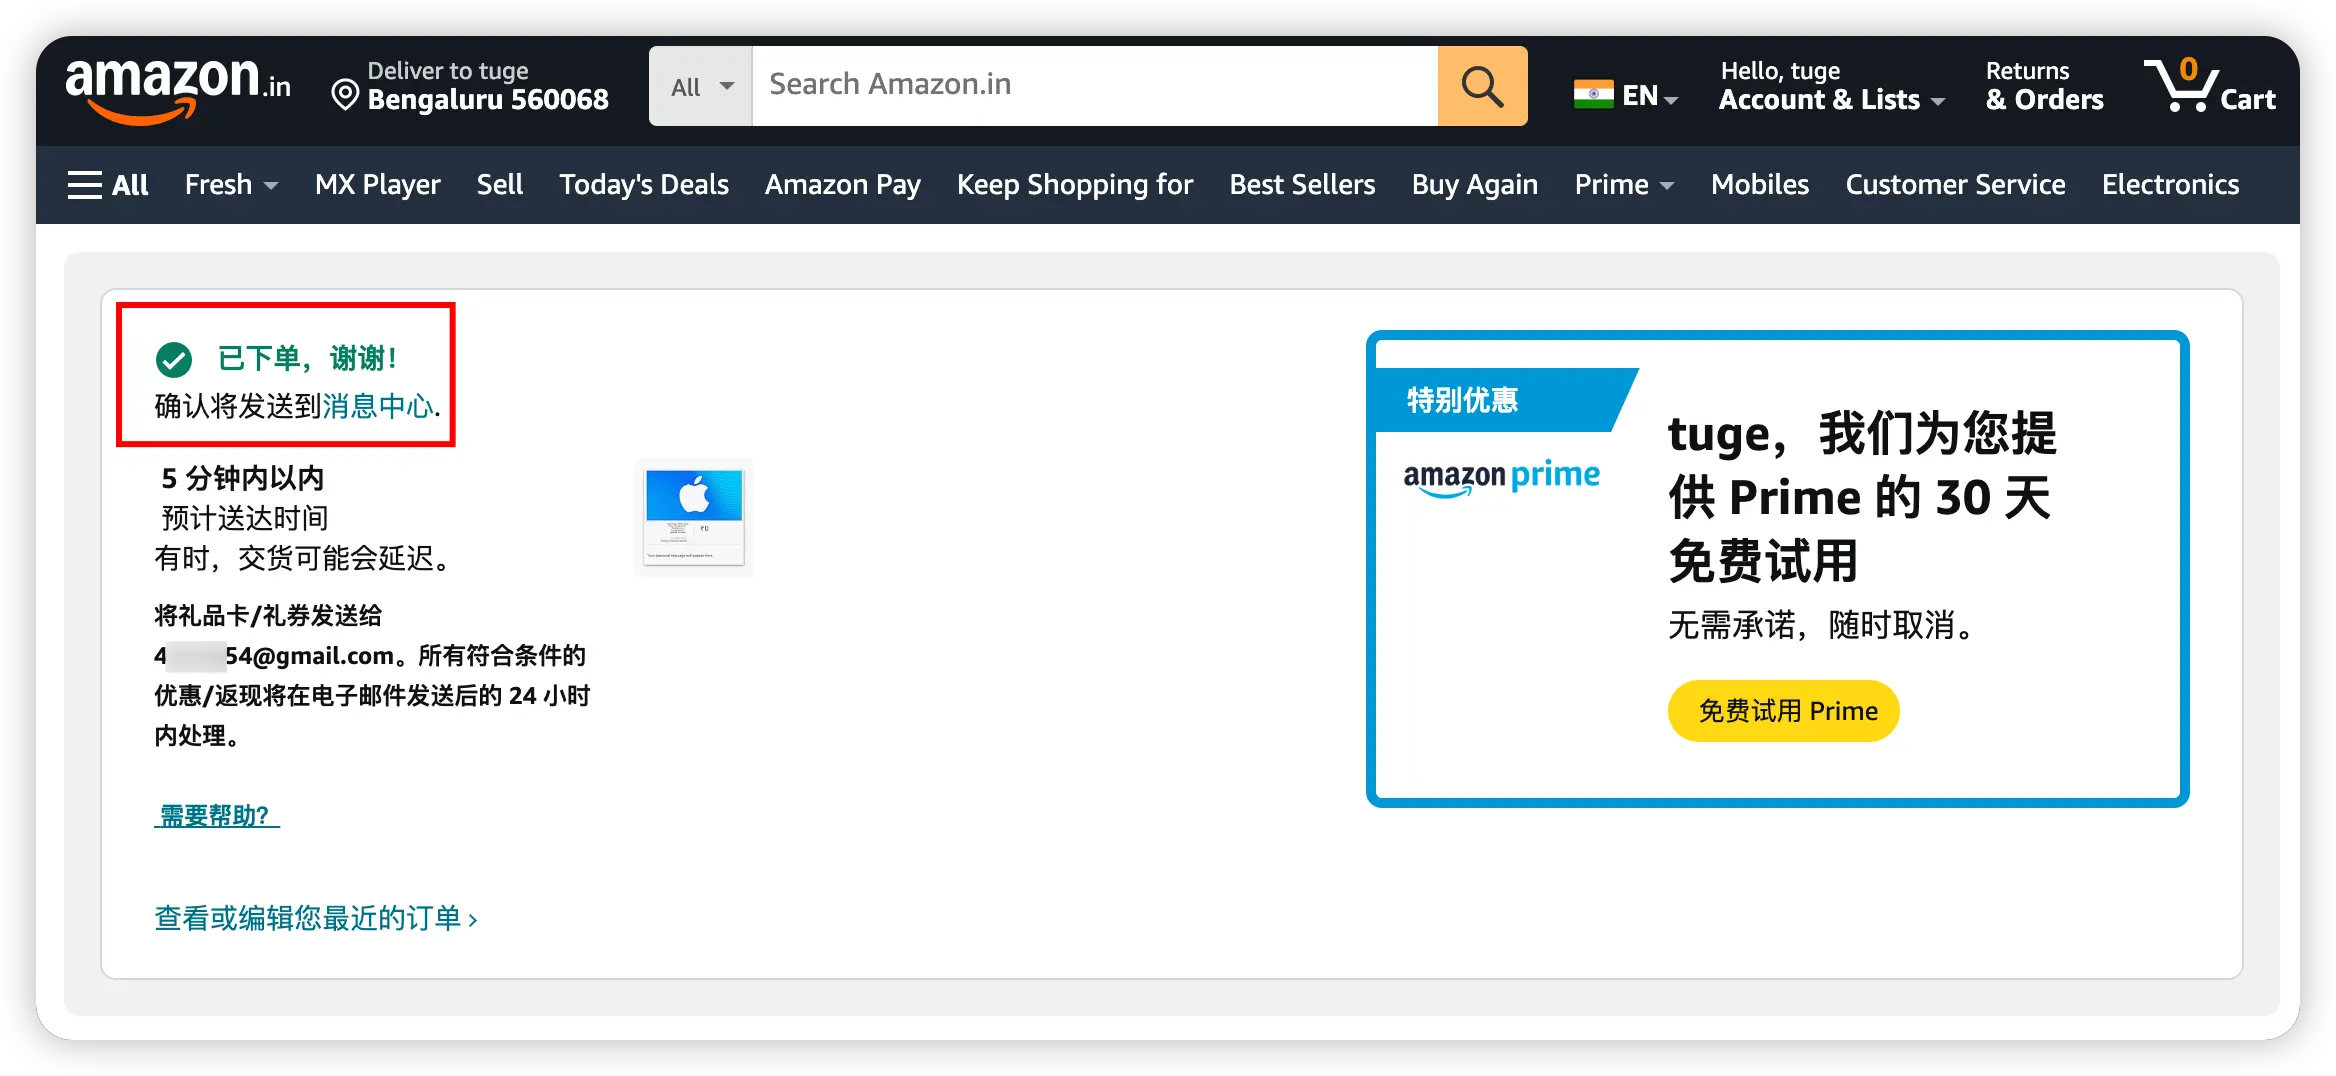Click the green order confirmed checkmark
Screen dimensions: 2336x1076
(x=174, y=359)
